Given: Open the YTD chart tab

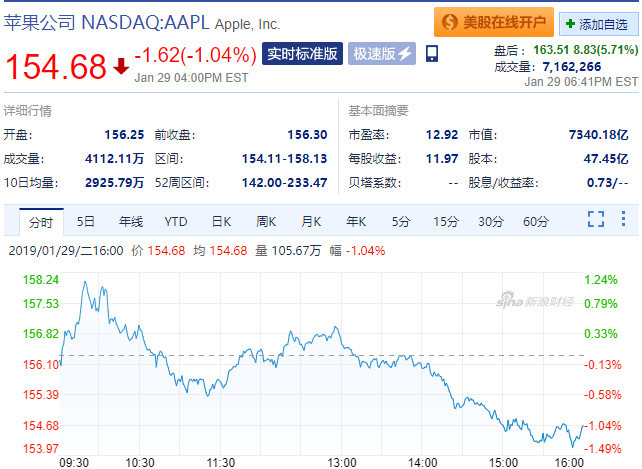Looking at the screenshot, I should (x=176, y=222).
